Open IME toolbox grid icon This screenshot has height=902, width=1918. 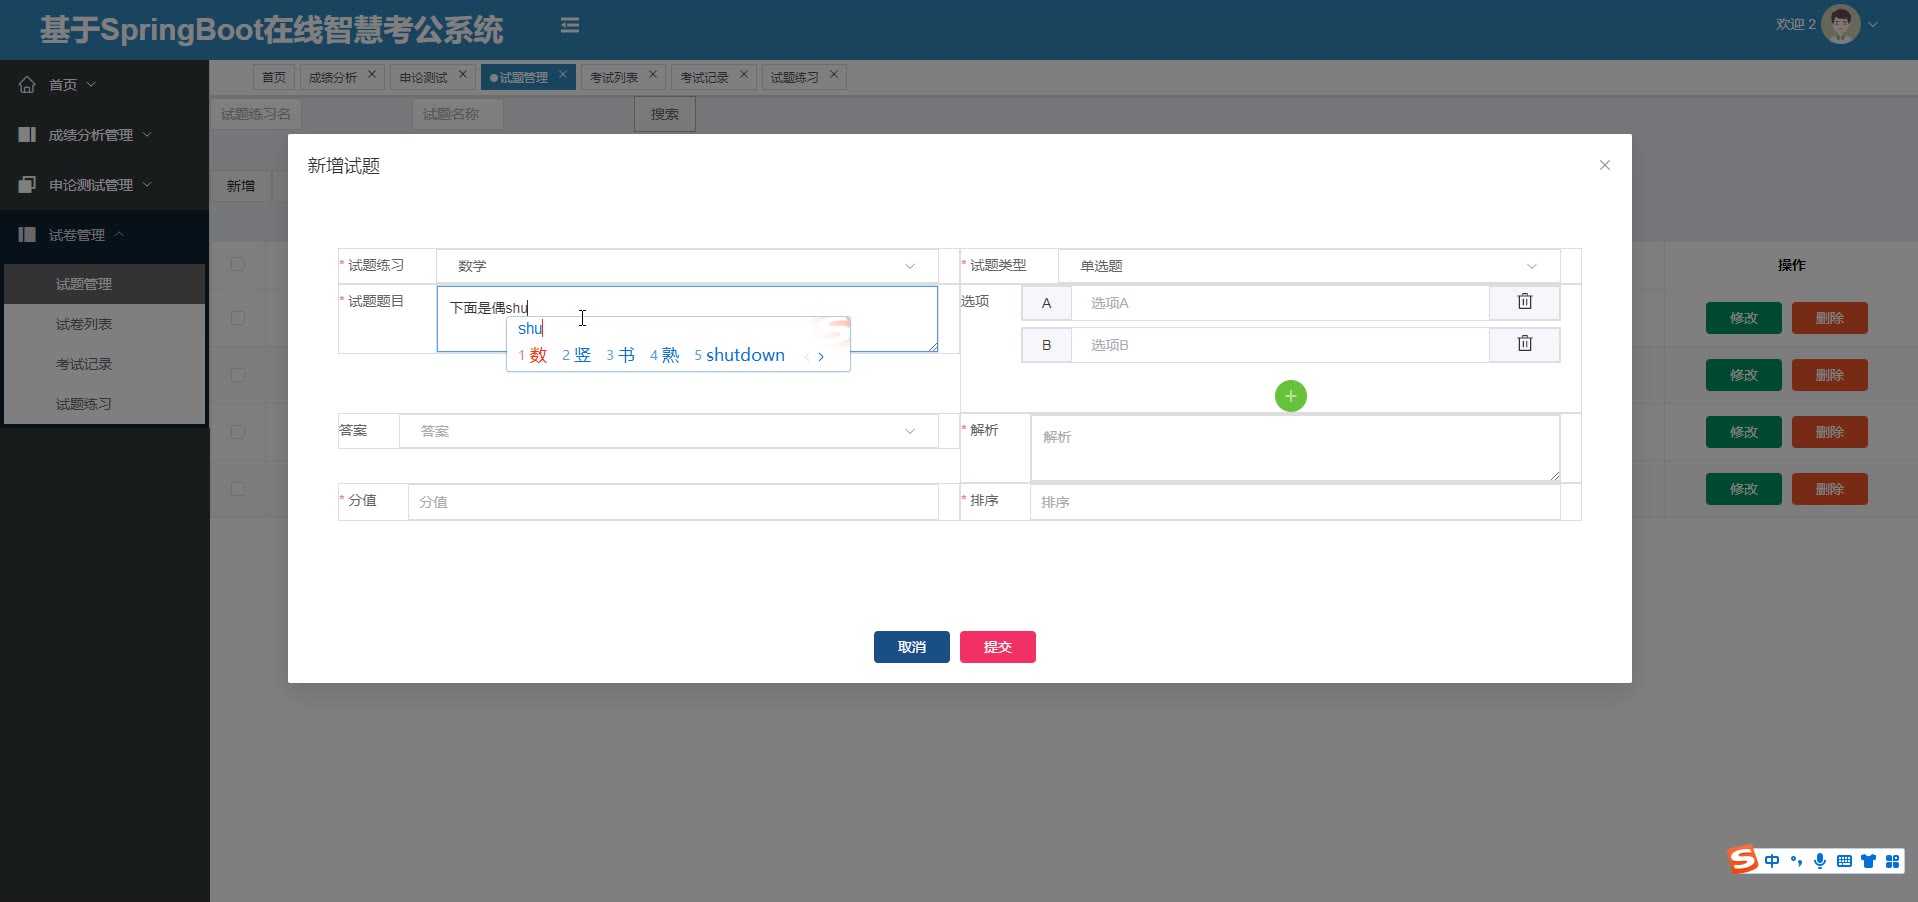click(x=1892, y=861)
